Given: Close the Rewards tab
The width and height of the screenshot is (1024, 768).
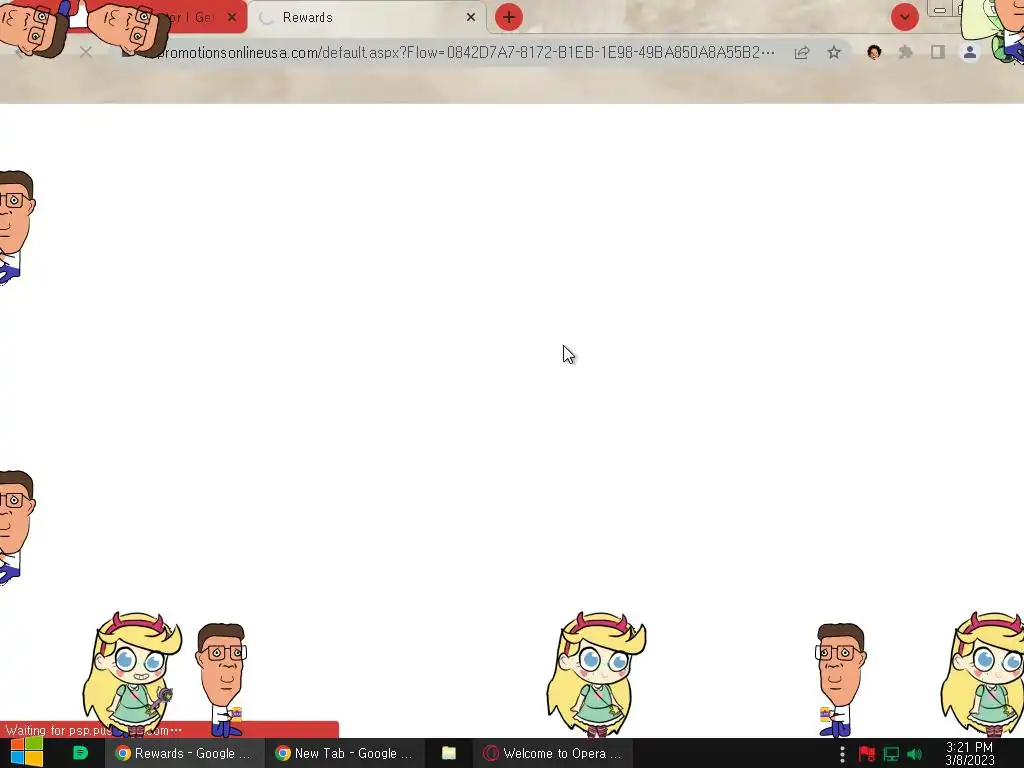Looking at the screenshot, I should coord(471,18).
